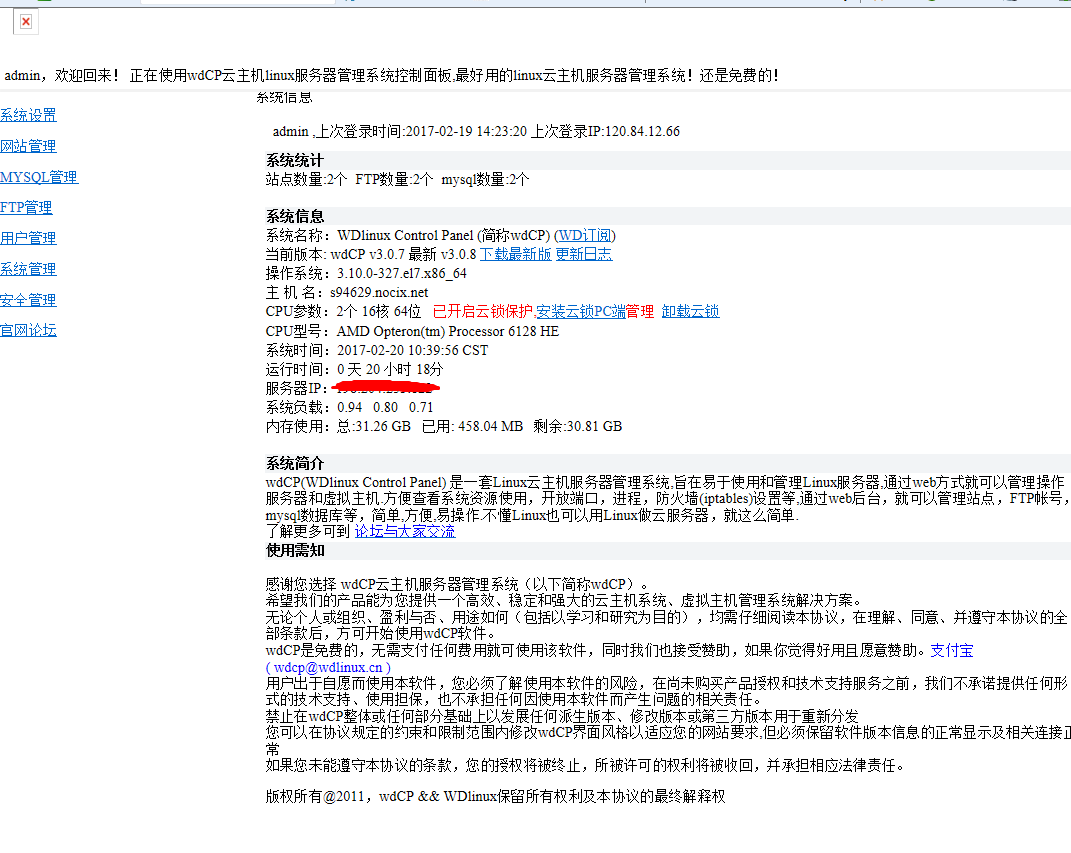Open 网站管理 in the sidebar
1071x853 pixels.
pyautogui.click(x=28, y=146)
